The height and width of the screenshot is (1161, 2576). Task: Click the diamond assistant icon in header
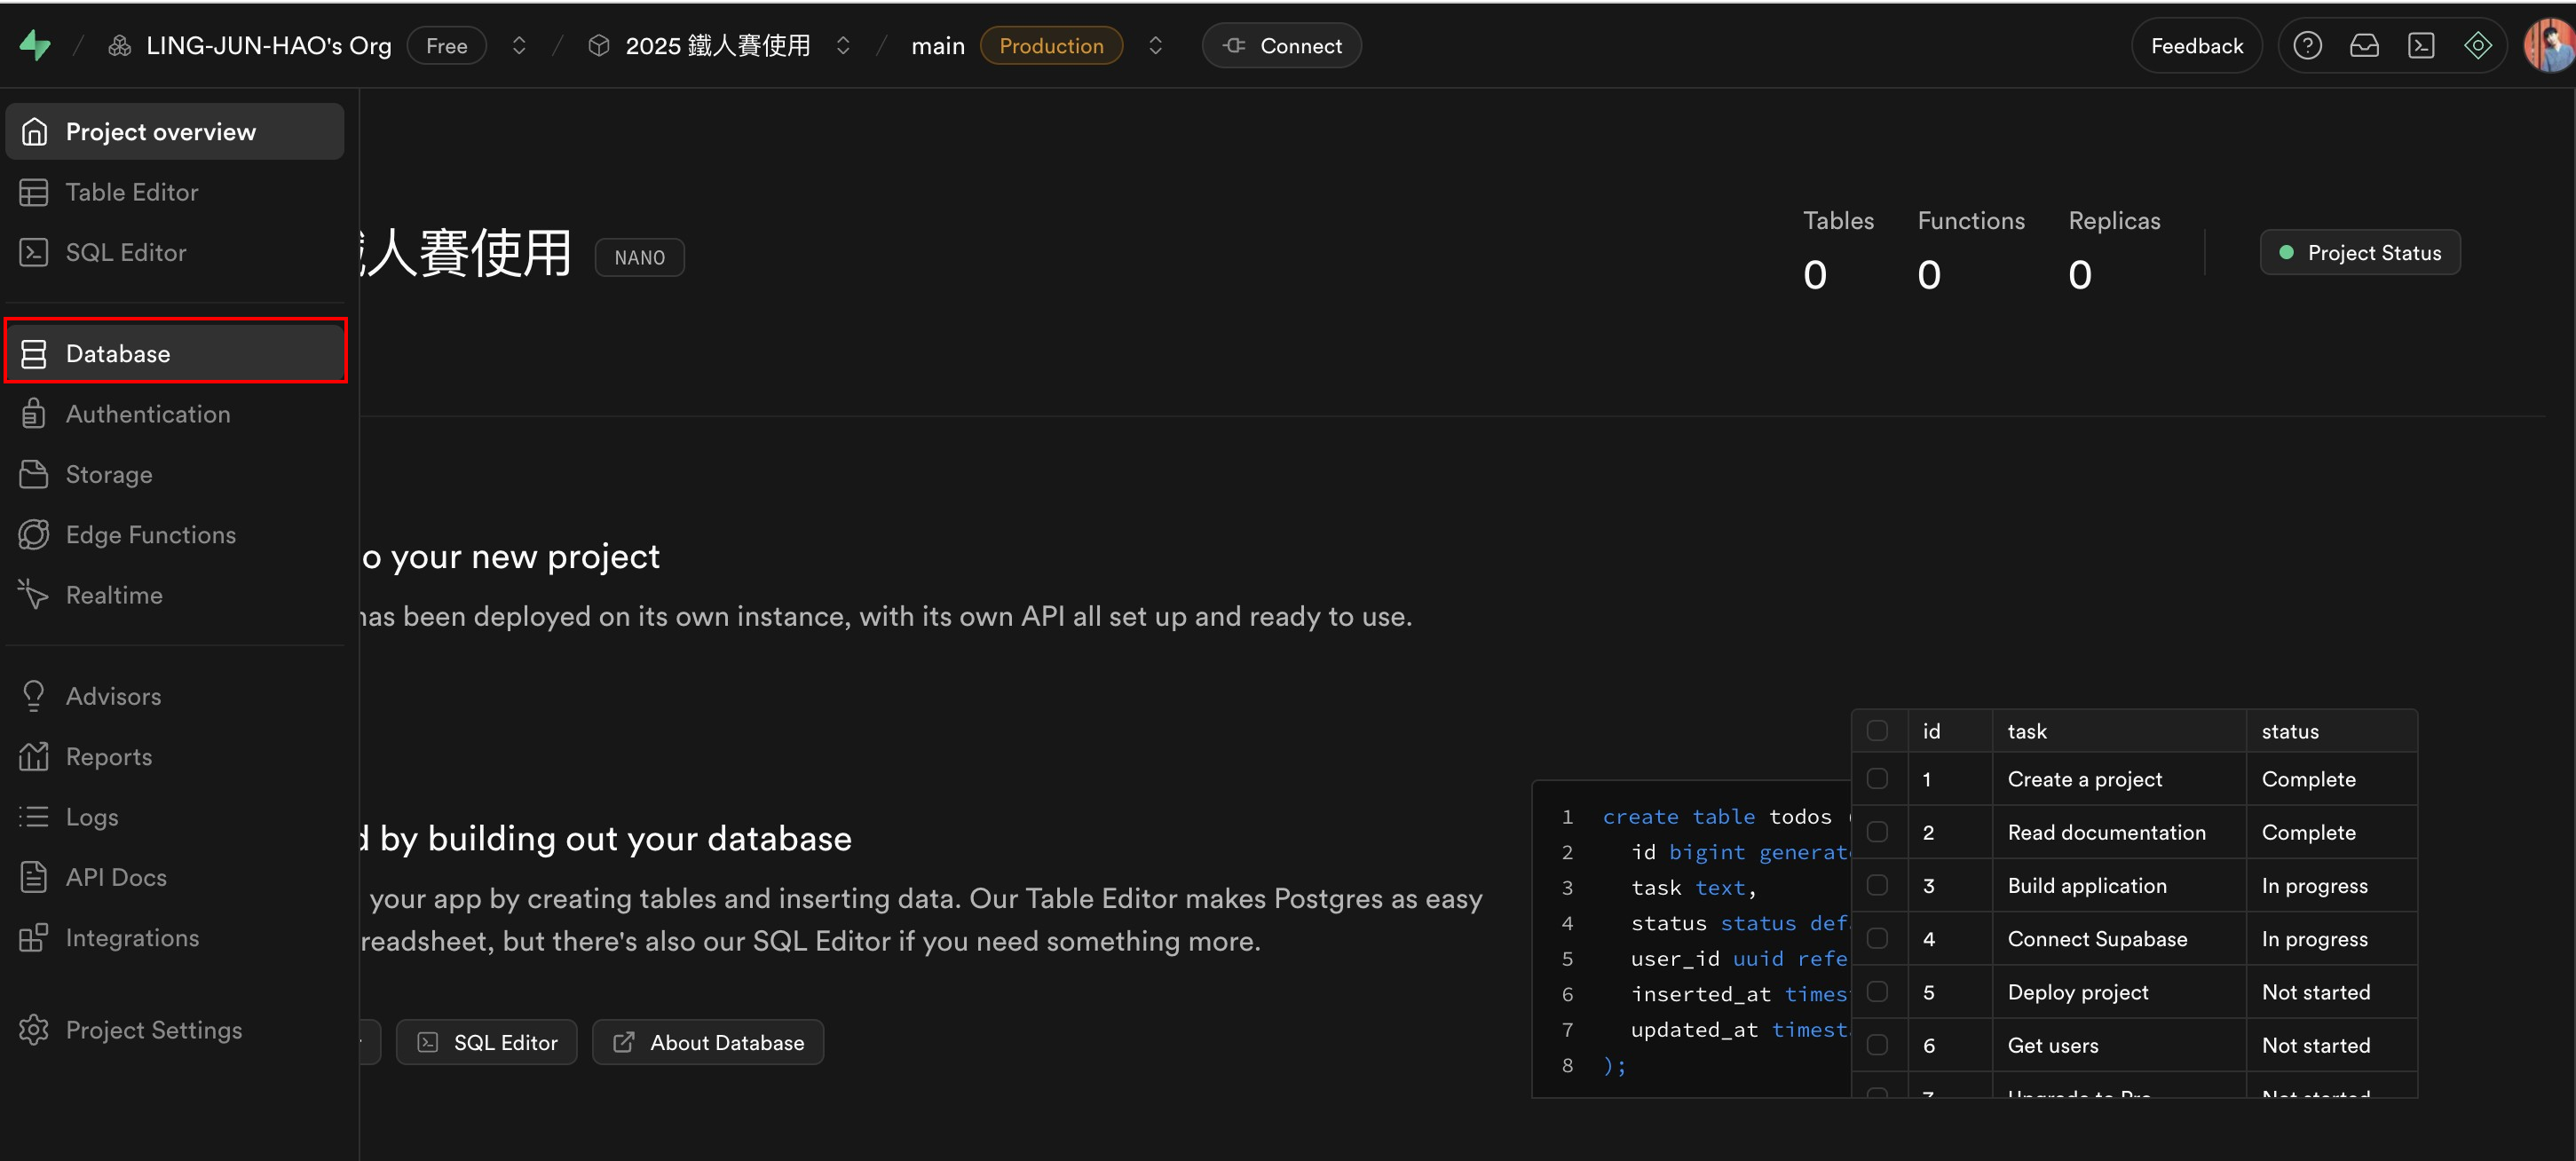tap(2477, 45)
